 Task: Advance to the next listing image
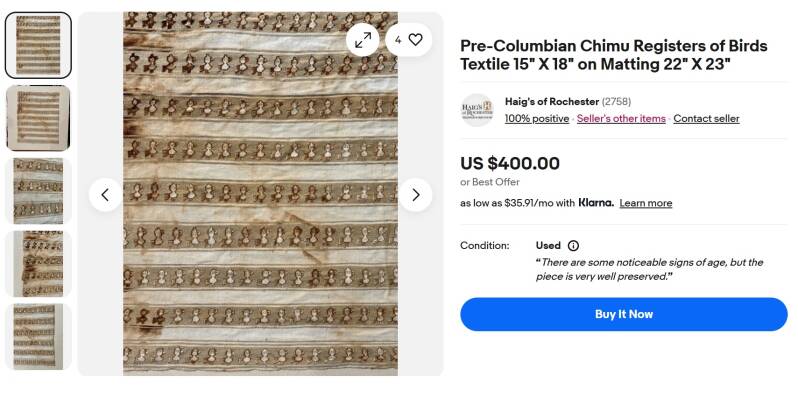(415, 194)
